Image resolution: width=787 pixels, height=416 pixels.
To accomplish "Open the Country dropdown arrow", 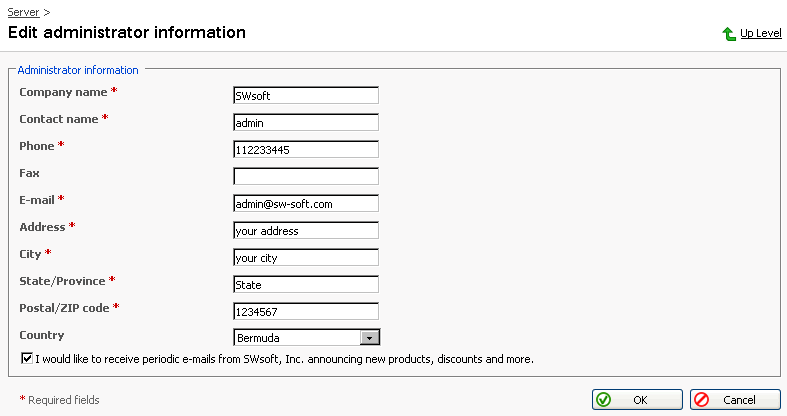I will click(370, 338).
